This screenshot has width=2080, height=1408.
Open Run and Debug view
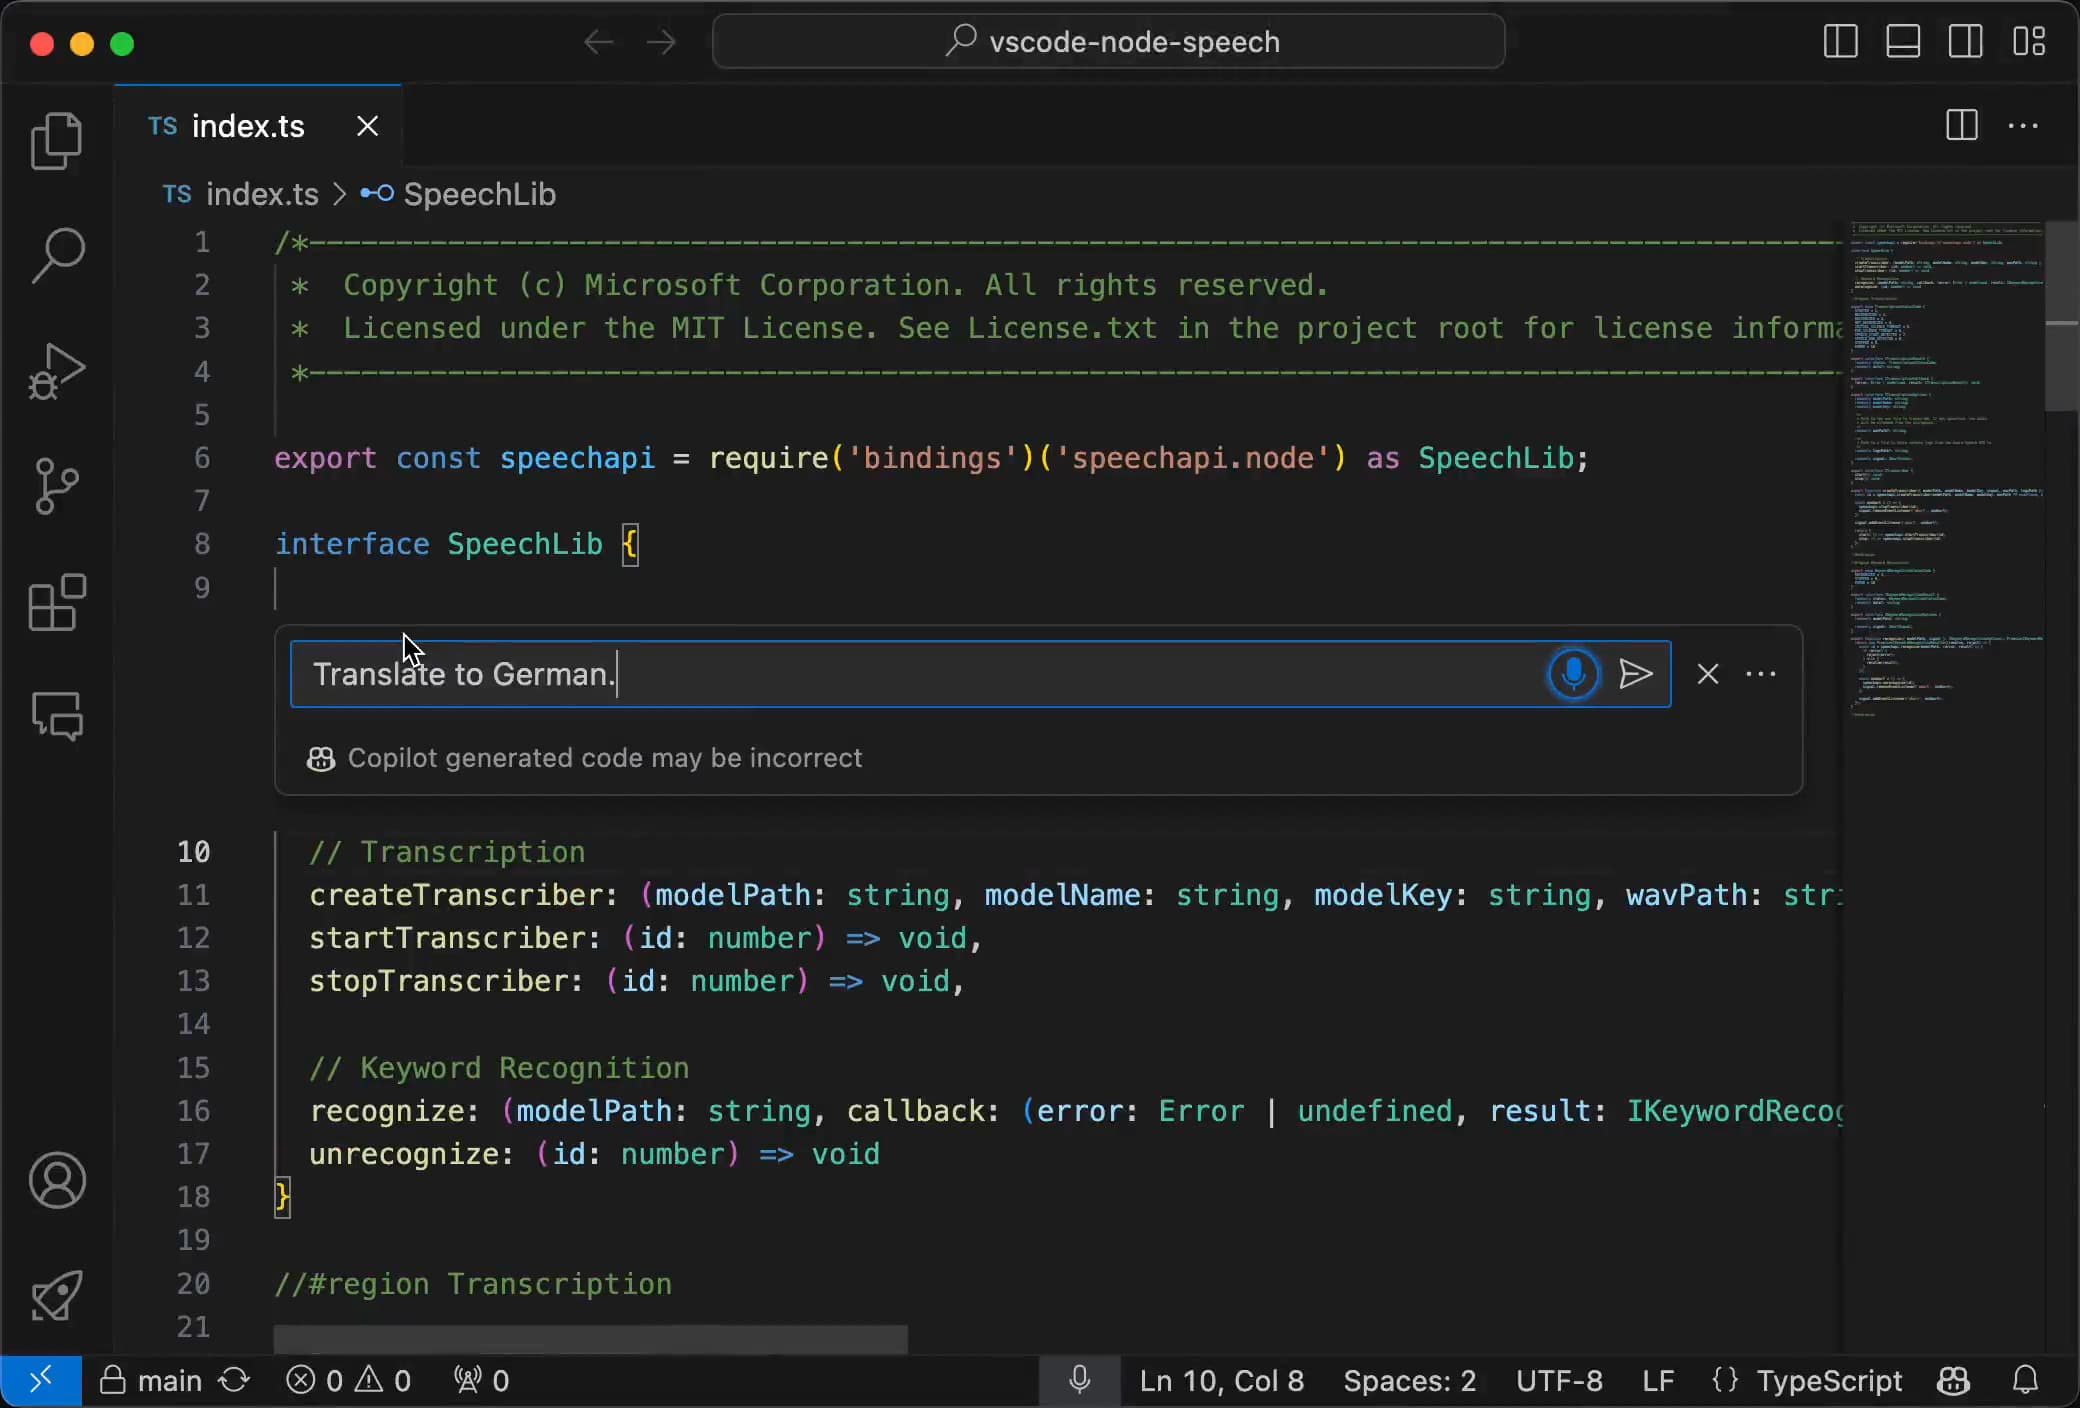tap(57, 371)
